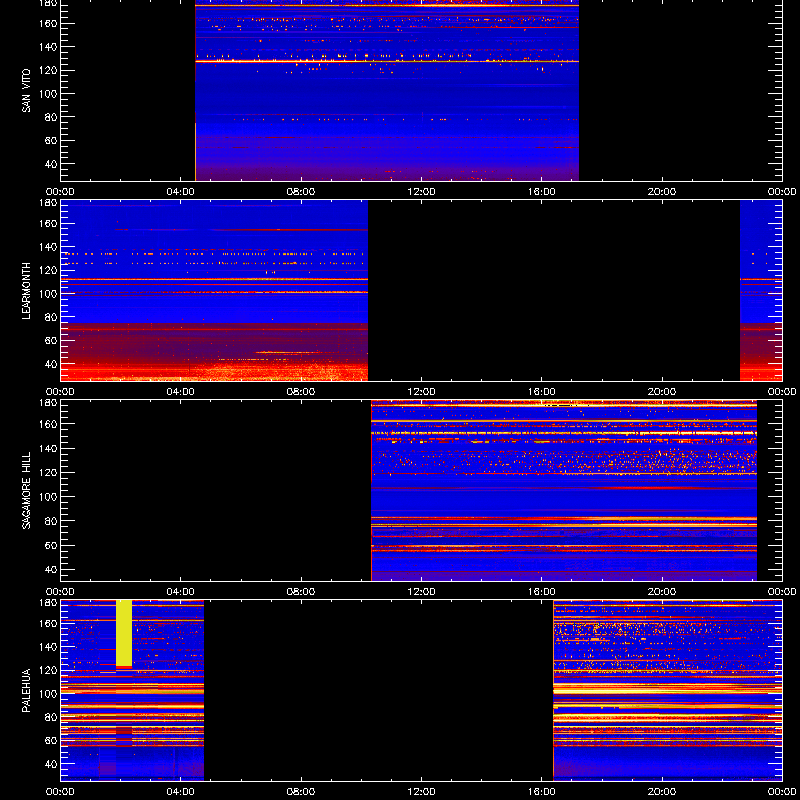Click the Sagamore Hill spectrogram data area
Viewport: 800px width, 800px height.
[564, 490]
